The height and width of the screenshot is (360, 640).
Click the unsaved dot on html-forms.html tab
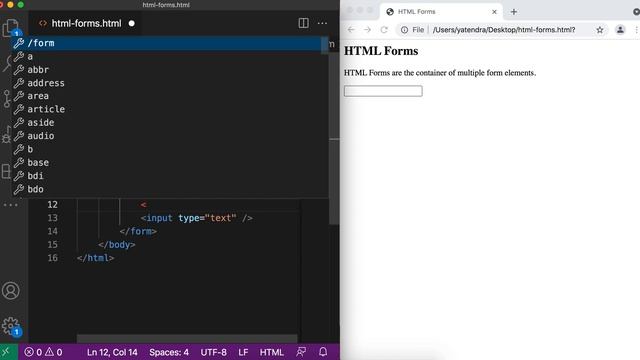[x=131, y=23]
